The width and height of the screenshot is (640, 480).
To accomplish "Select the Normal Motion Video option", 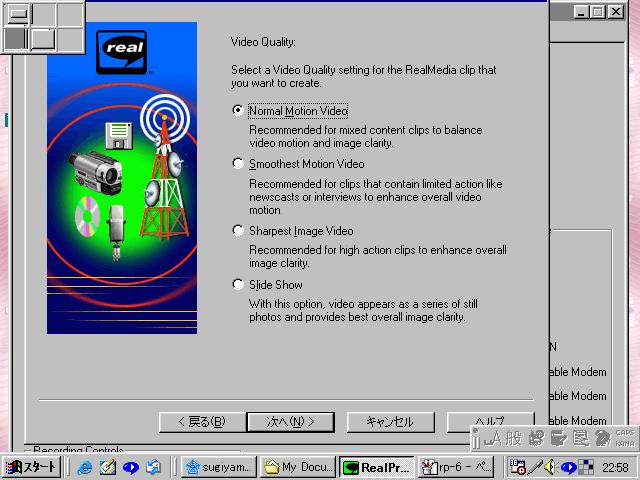I will (238, 111).
